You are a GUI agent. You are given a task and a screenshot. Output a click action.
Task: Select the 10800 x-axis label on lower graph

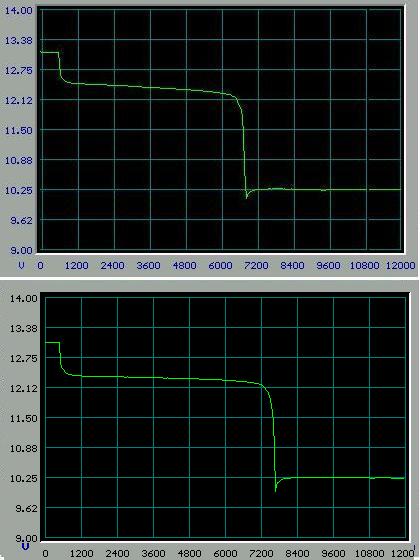[x=370, y=554]
